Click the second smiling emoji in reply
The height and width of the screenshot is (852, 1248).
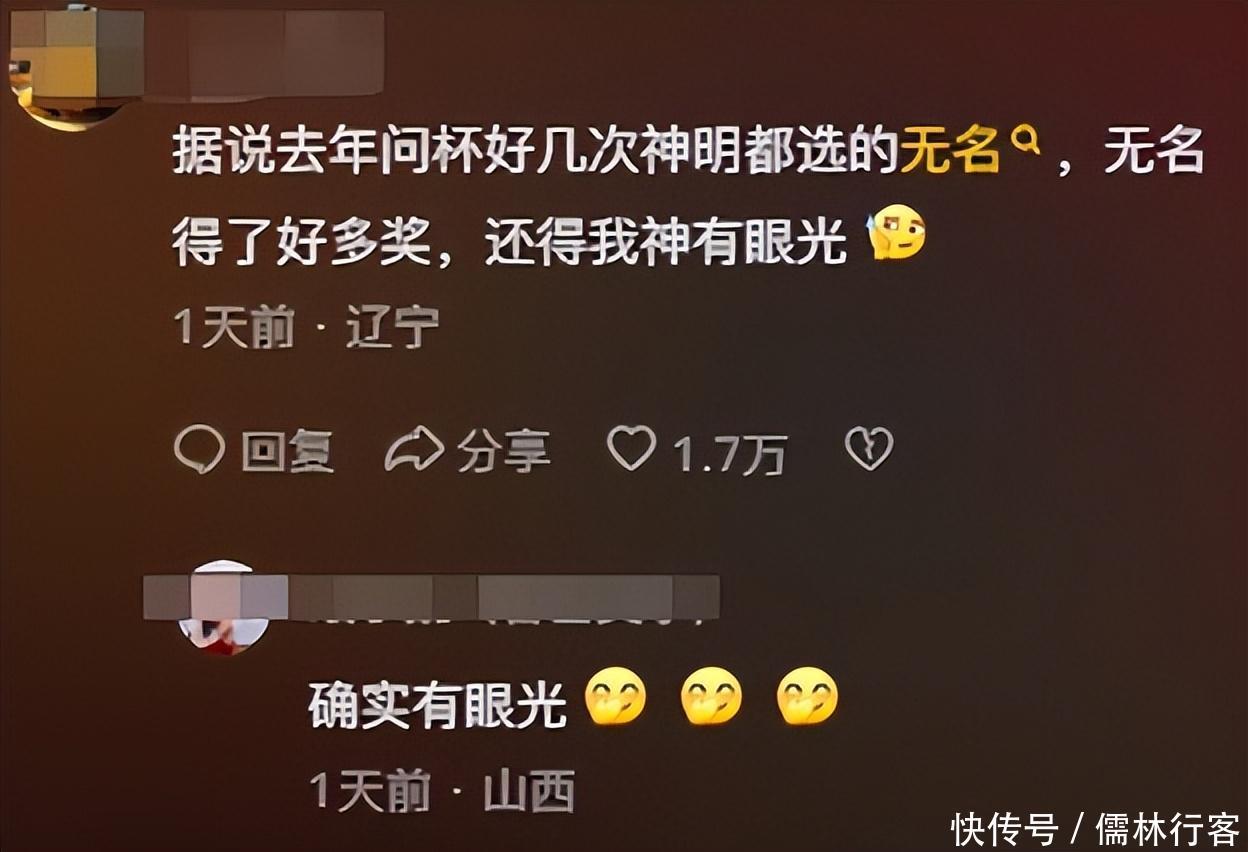coord(711,696)
